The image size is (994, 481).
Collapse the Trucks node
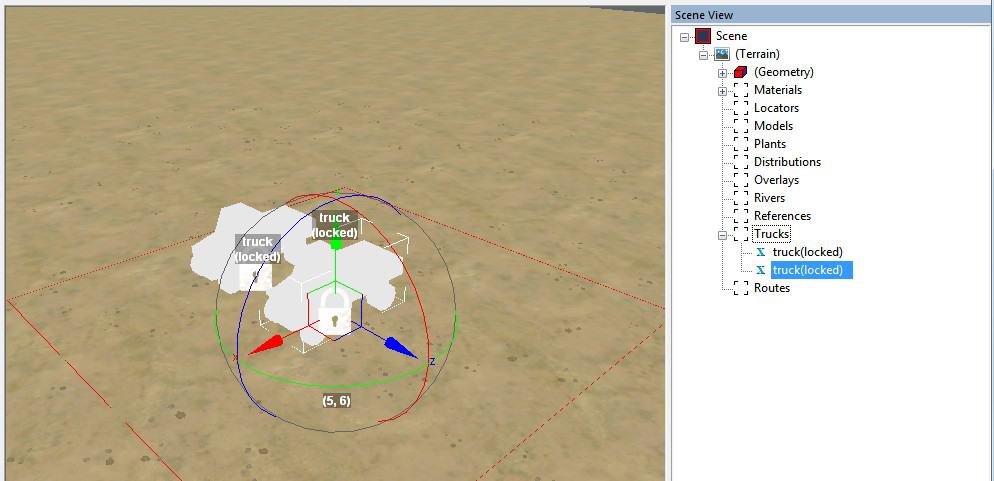[x=722, y=234]
